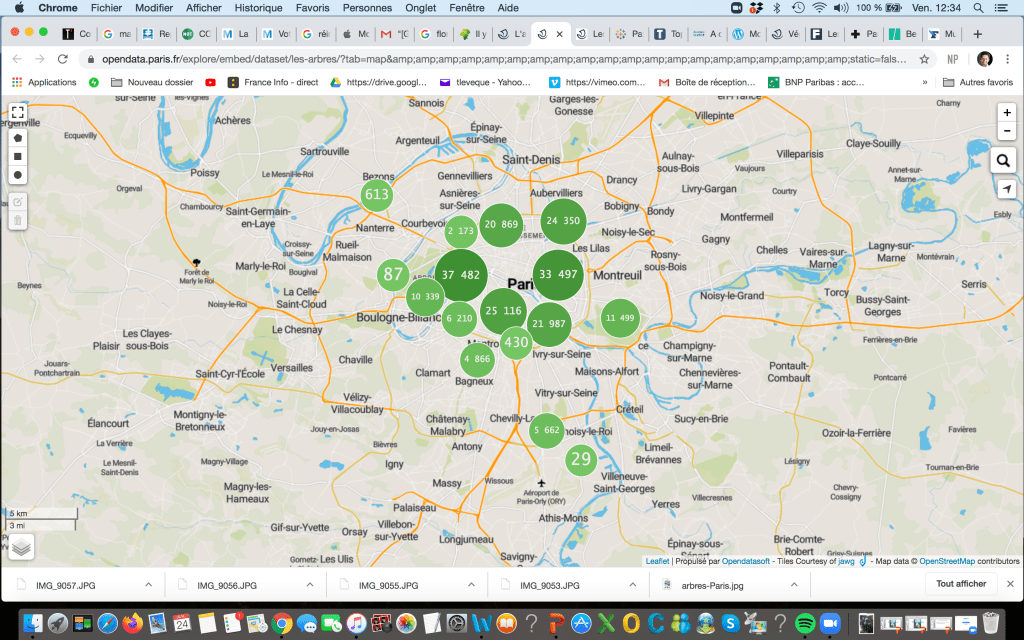The image size is (1024, 640).
Task: Bookmark this page with the star
Action: [x=925, y=59]
